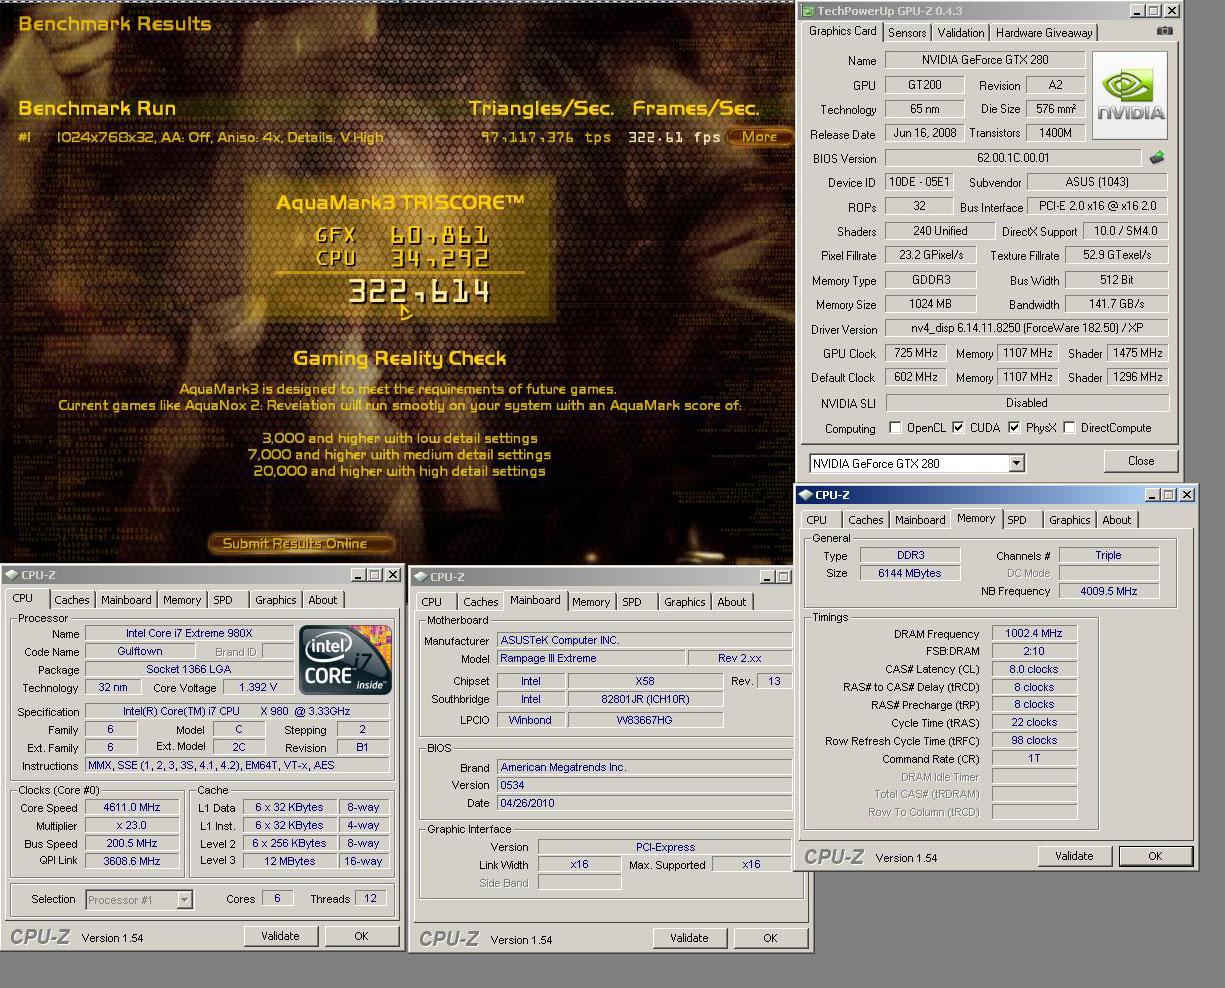
Task: Click the BIOS Version field 62.00.1C.00.01
Action: tap(1013, 158)
